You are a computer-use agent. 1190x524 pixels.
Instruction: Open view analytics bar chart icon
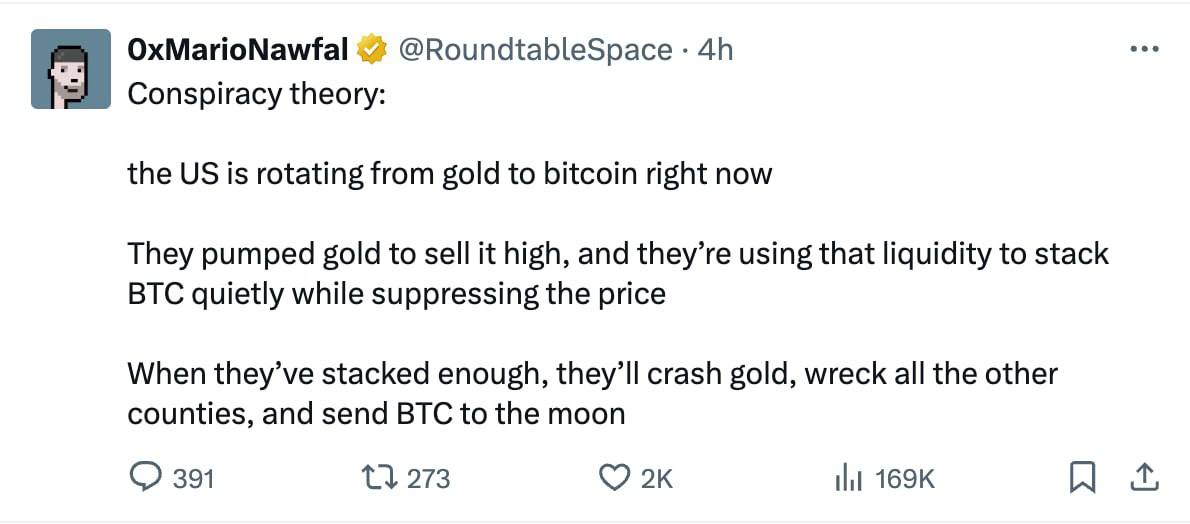point(847,479)
